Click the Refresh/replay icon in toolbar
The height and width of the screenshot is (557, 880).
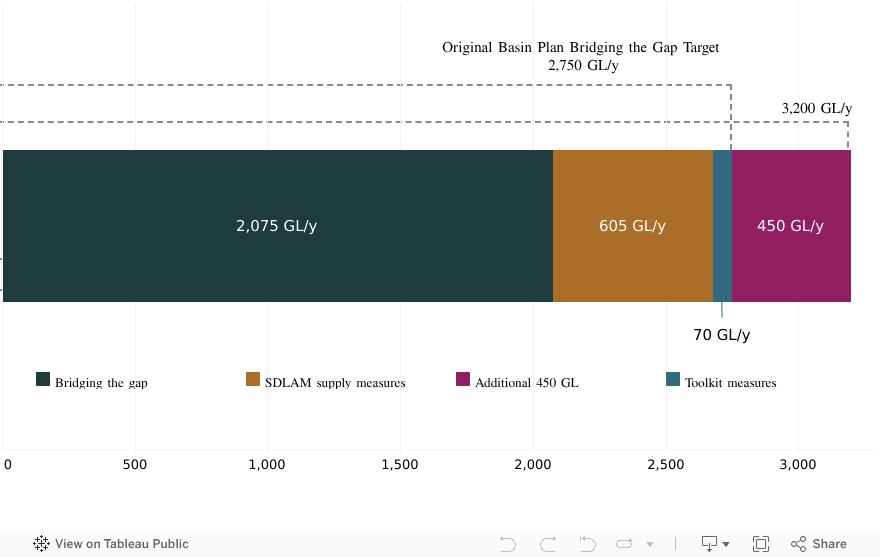(625, 544)
